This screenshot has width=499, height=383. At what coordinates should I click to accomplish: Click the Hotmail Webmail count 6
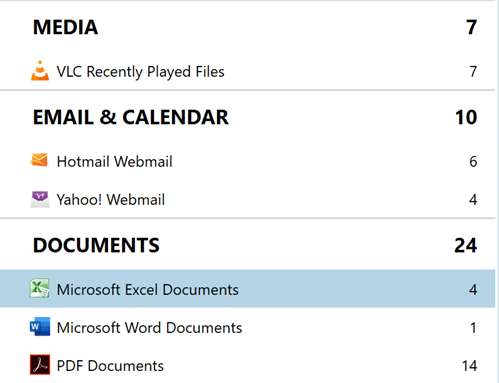tap(473, 162)
